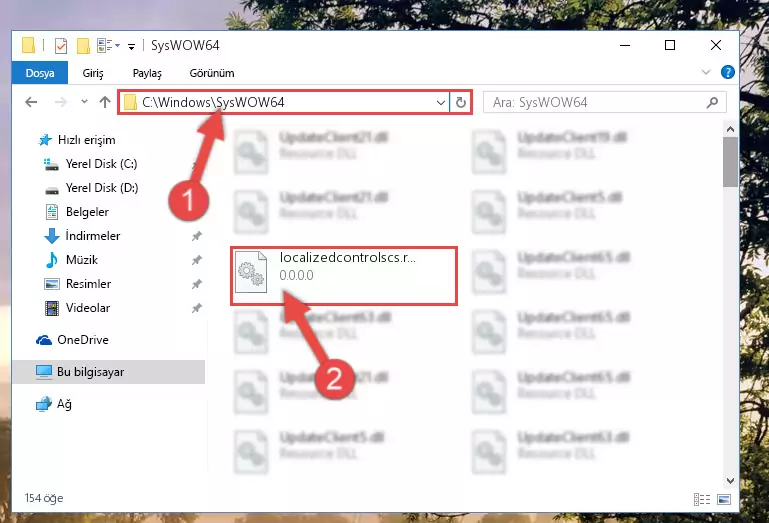Click the localizedcontrolscs file's gear icon
Viewport: 769px width, 523px height.
pos(251,272)
